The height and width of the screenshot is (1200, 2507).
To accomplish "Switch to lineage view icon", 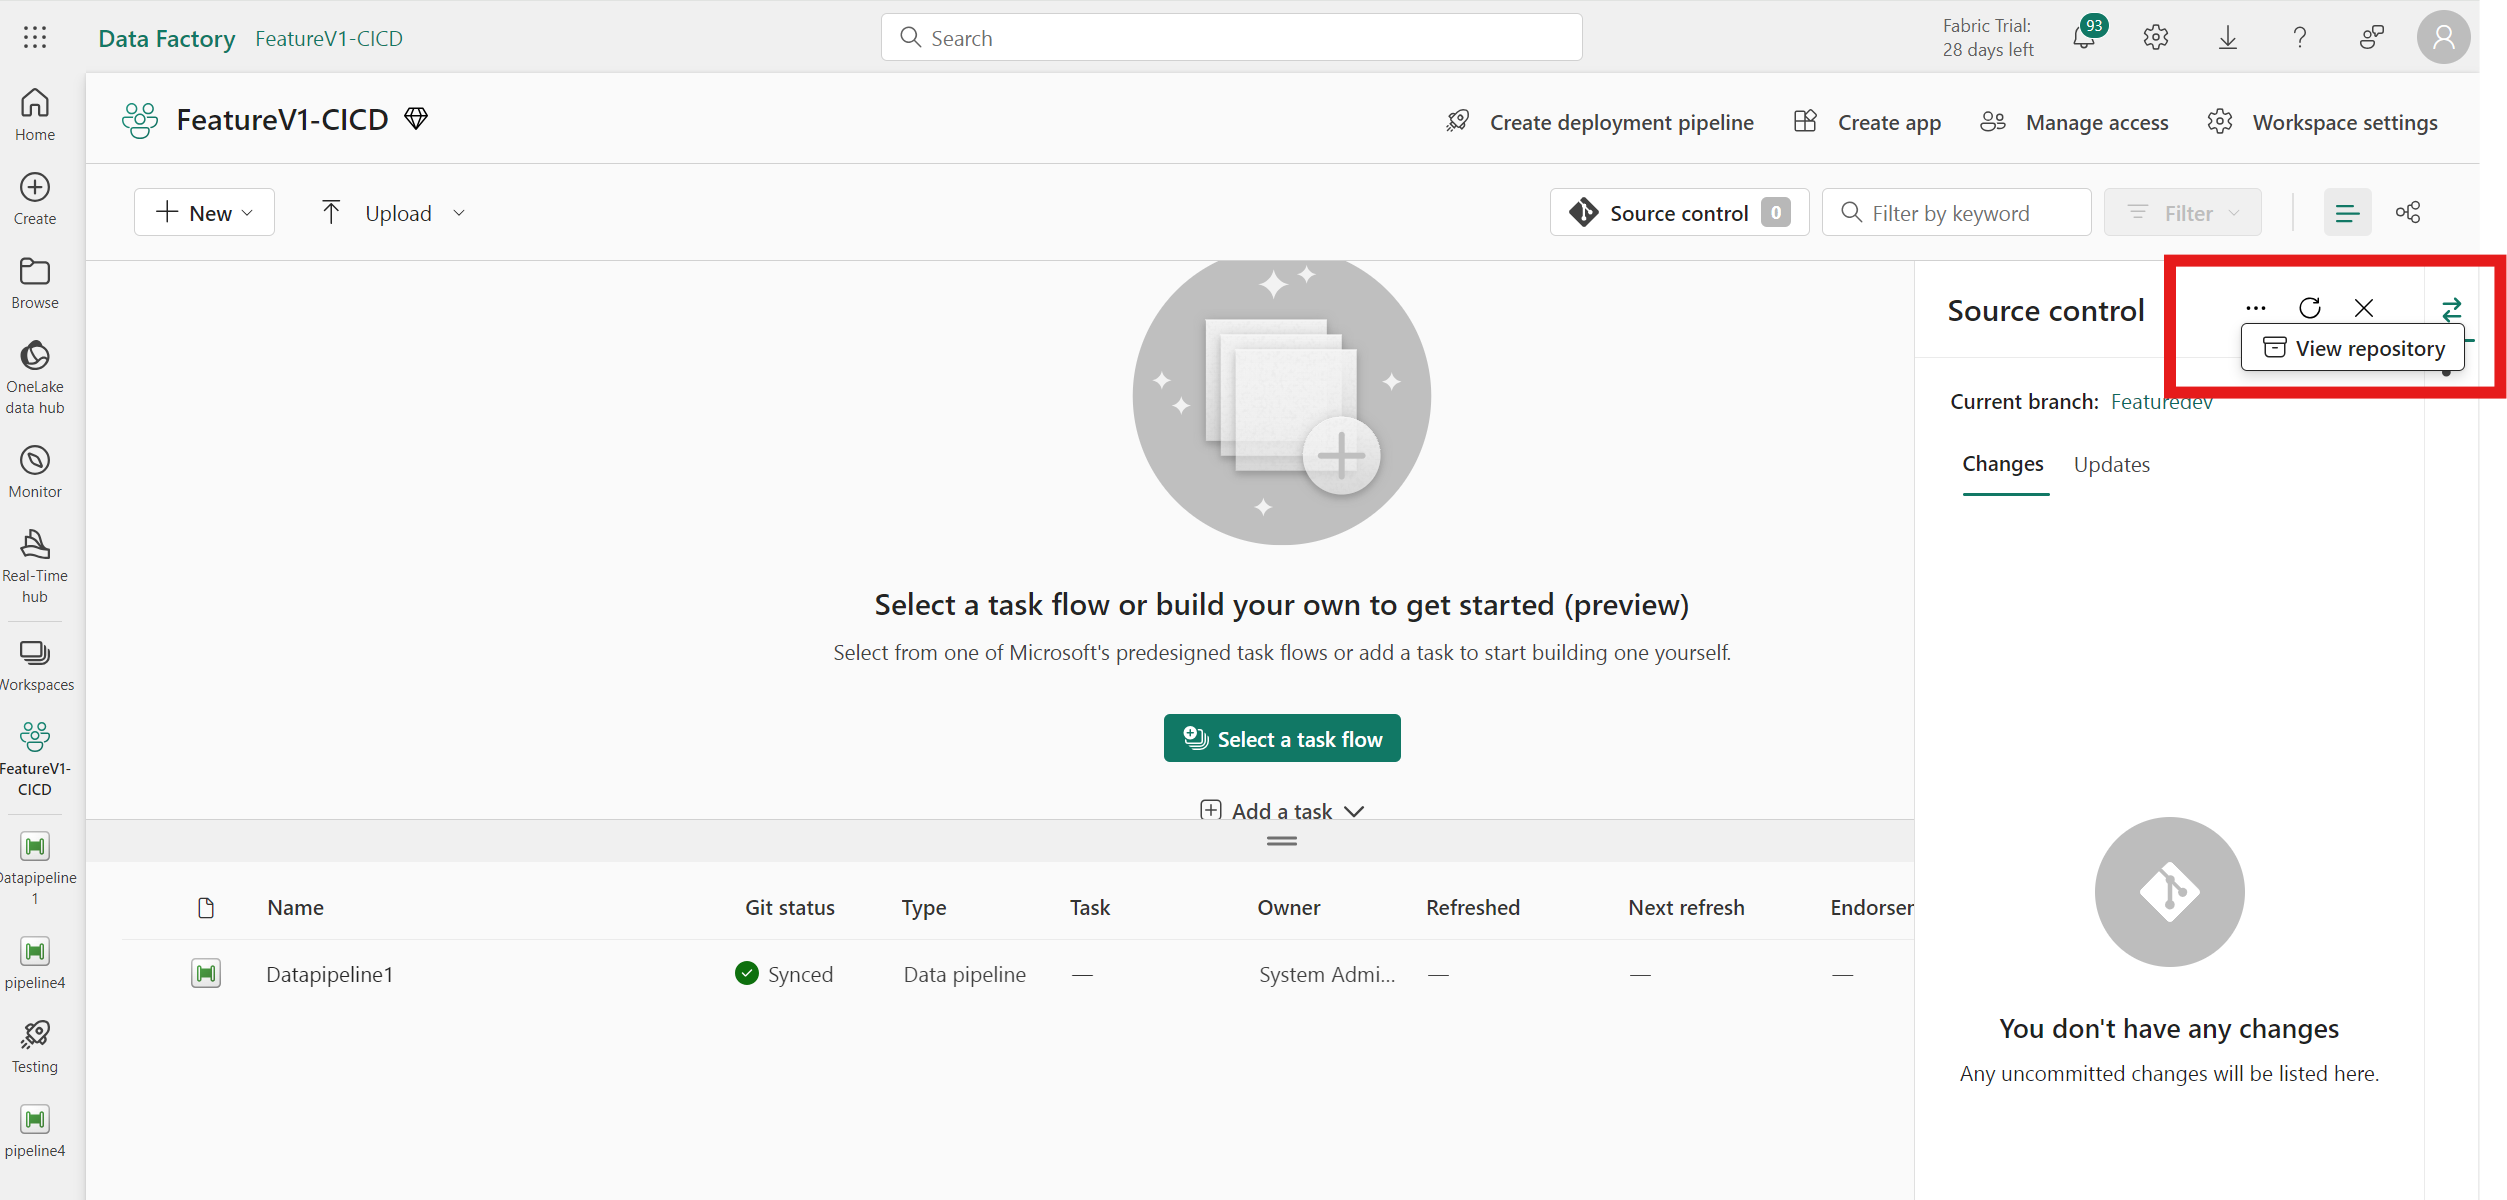I will (2408, 212).
